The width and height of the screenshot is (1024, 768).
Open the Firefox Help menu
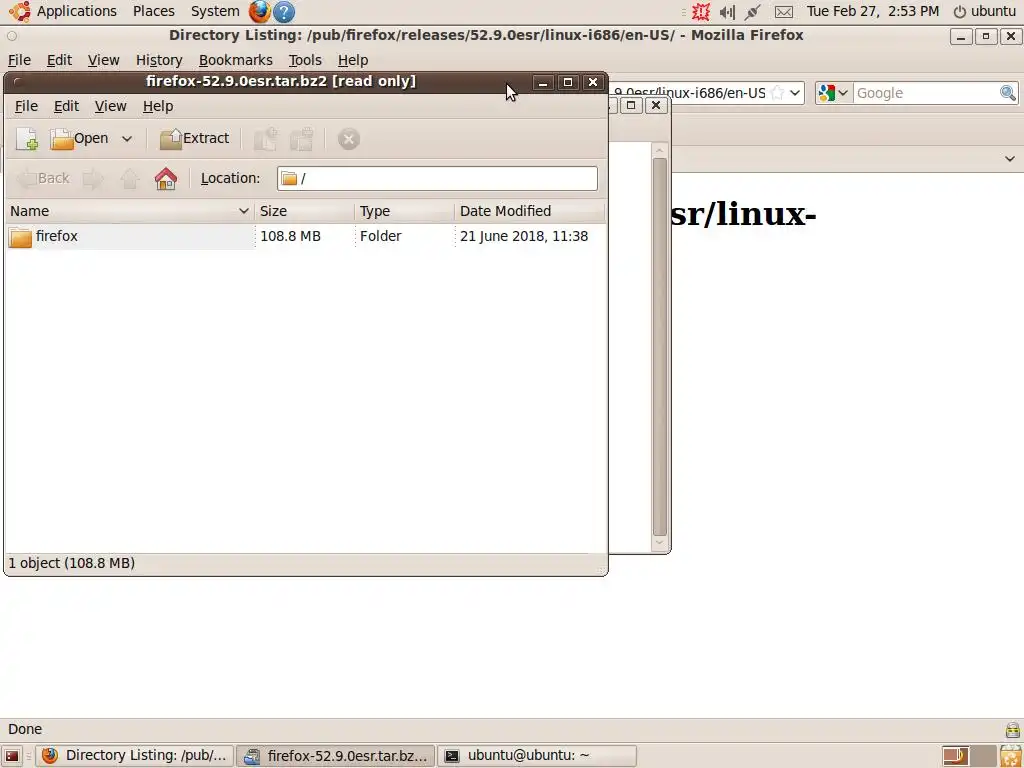coord(353,60)
